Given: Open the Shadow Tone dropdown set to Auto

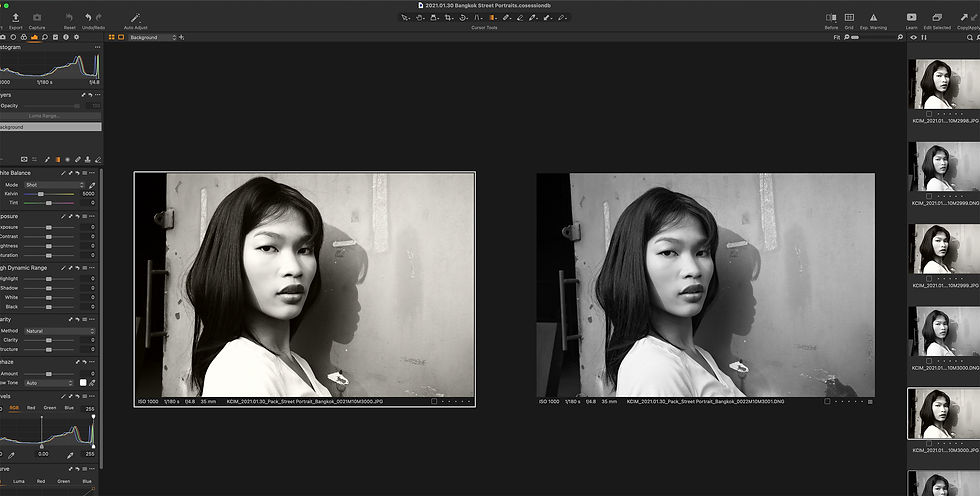Looking at the screenshot, I should (x=49, y=383).
